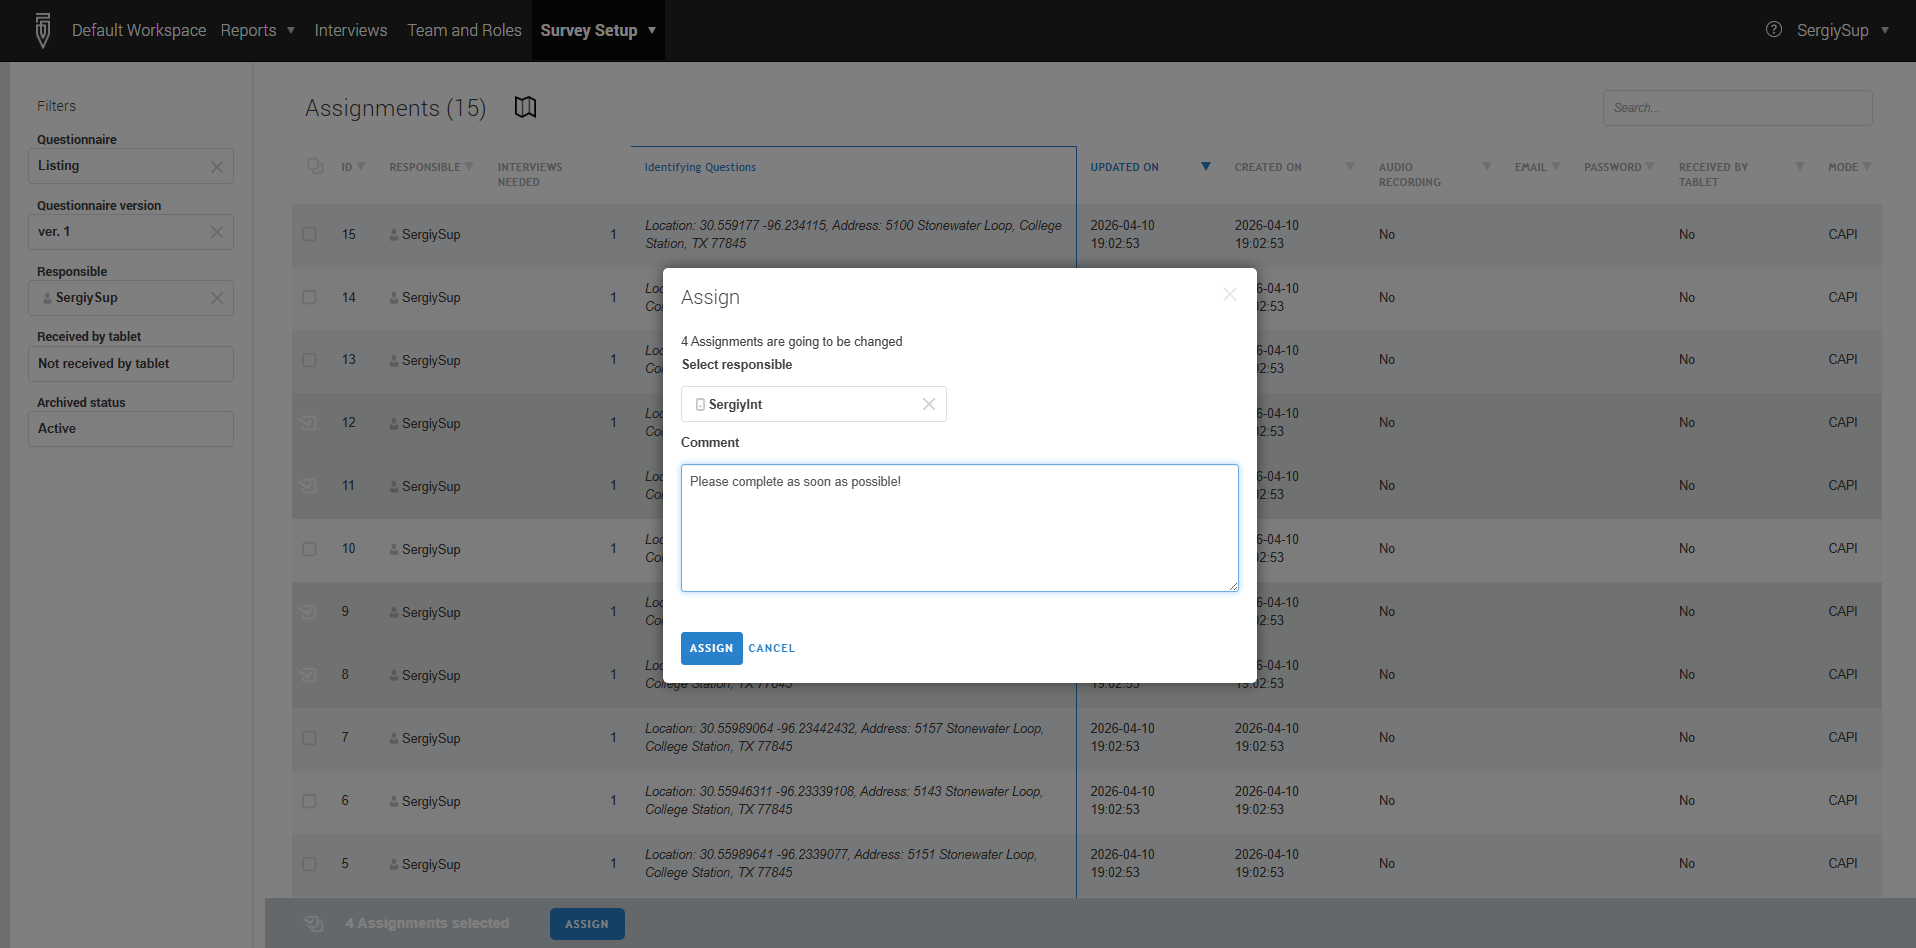Screen dimensions: 1916x948
Task: Click the sort arrow on Updated On column
Action: [x=1205, y=167]
